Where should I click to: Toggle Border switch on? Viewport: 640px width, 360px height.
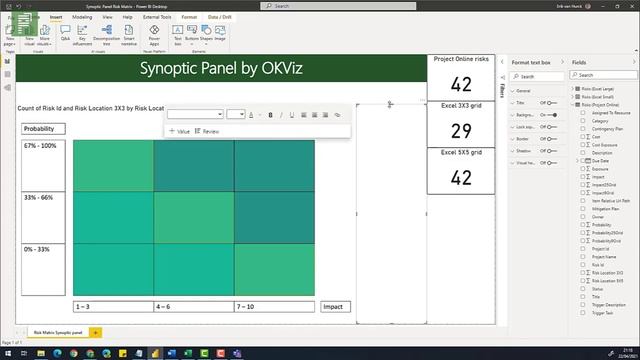point(552,139)
